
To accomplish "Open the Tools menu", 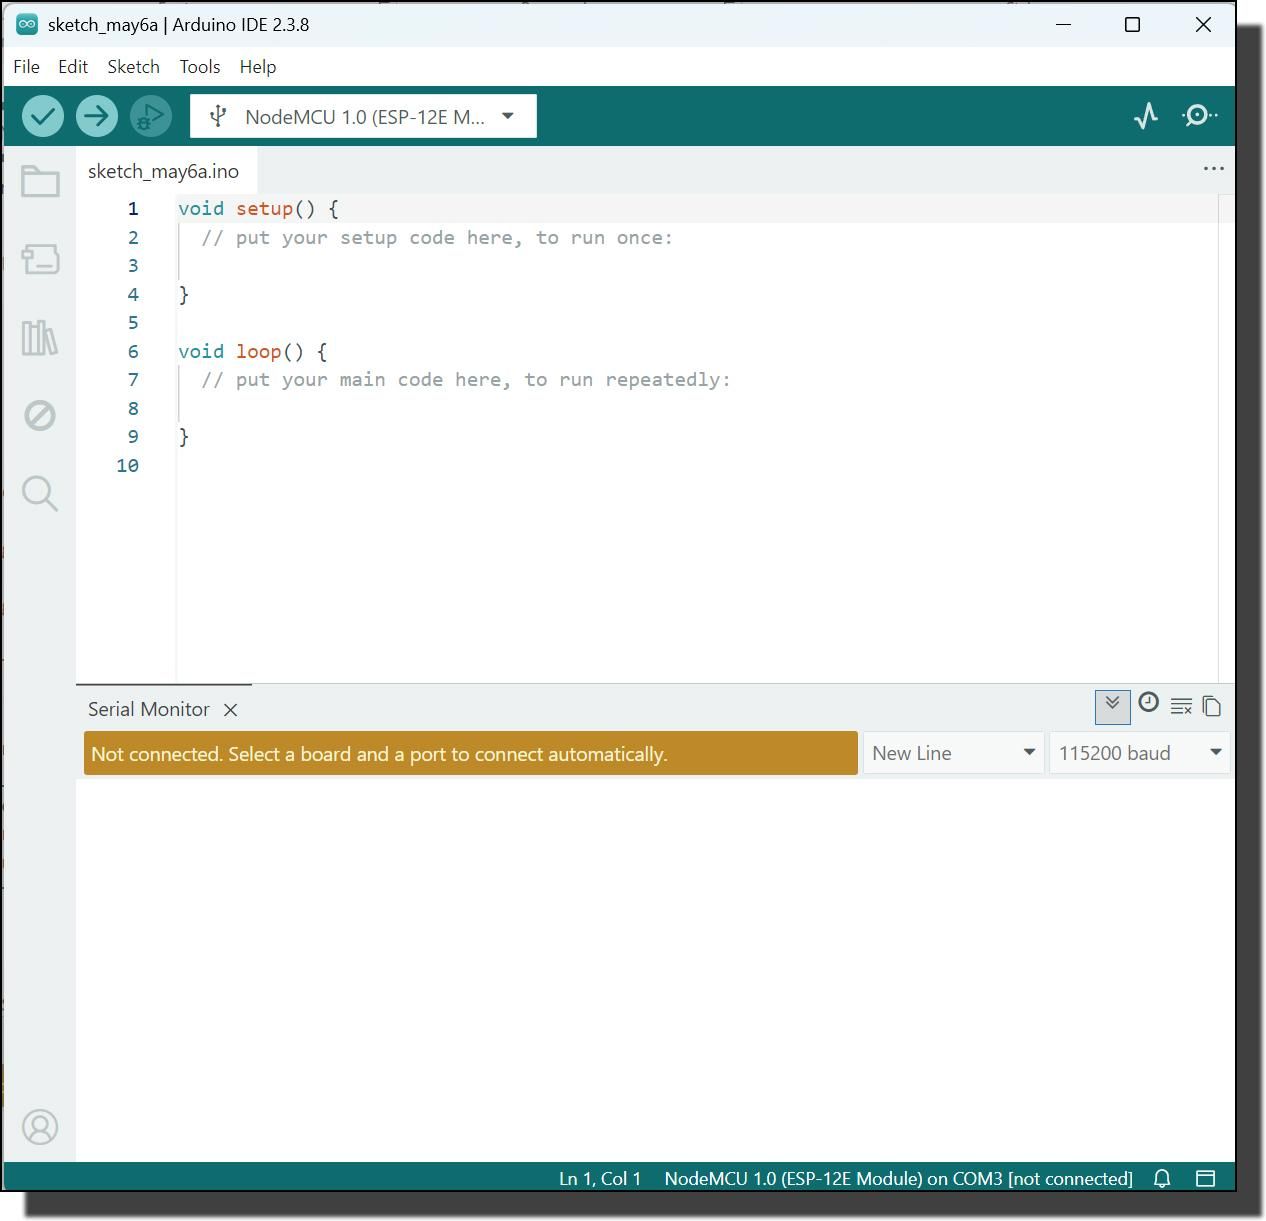I will 200,67.
